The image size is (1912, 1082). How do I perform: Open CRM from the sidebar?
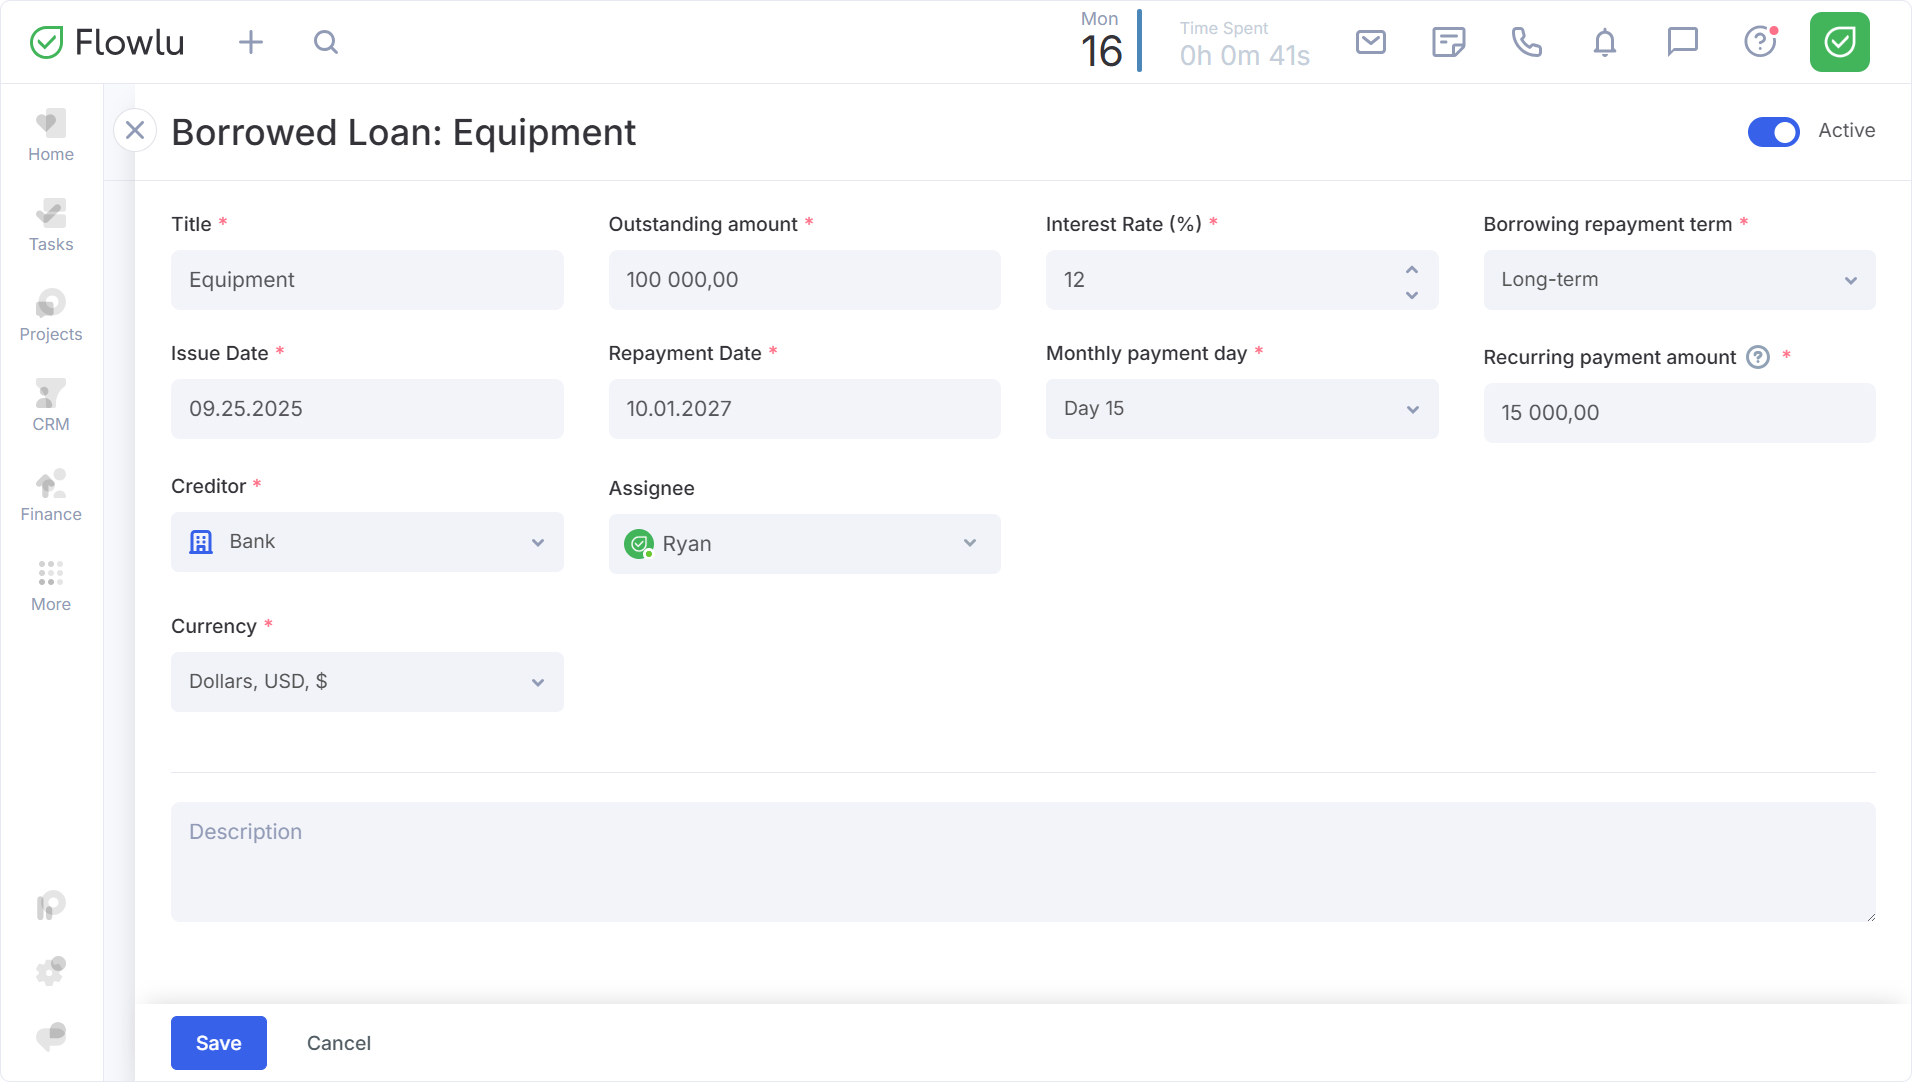click(51, 406)
